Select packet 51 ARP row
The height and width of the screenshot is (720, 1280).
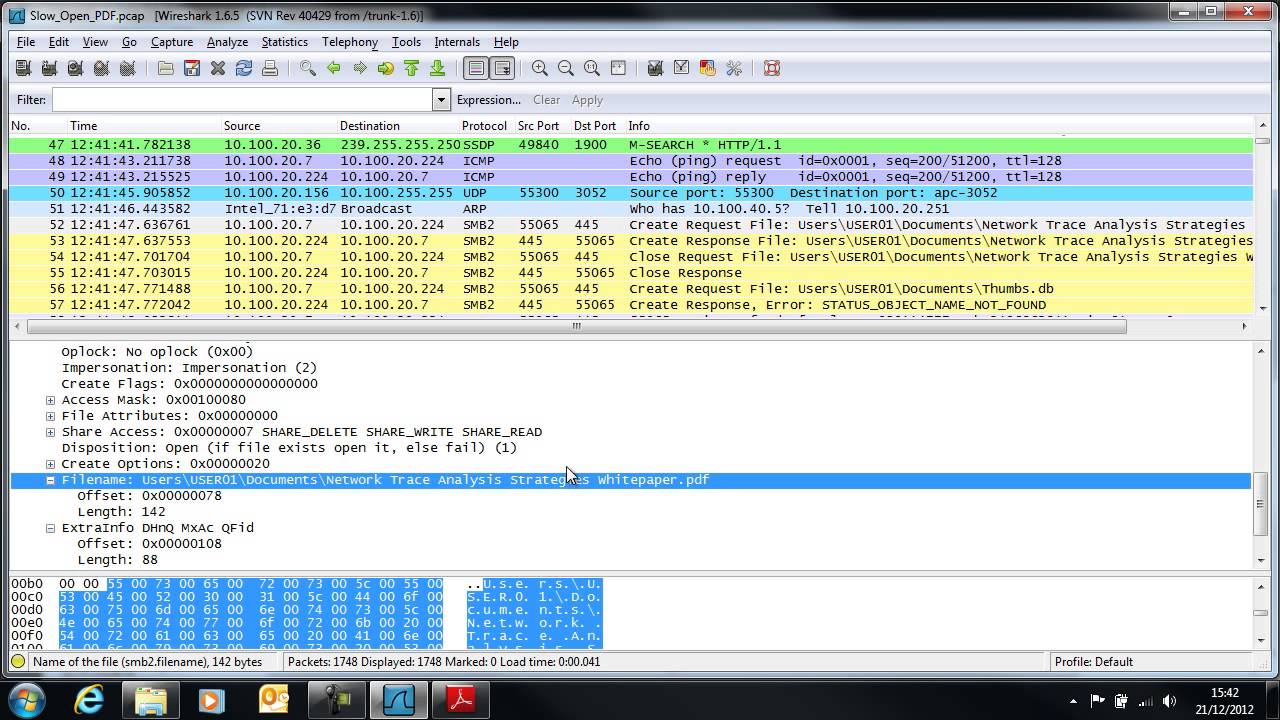632,209
